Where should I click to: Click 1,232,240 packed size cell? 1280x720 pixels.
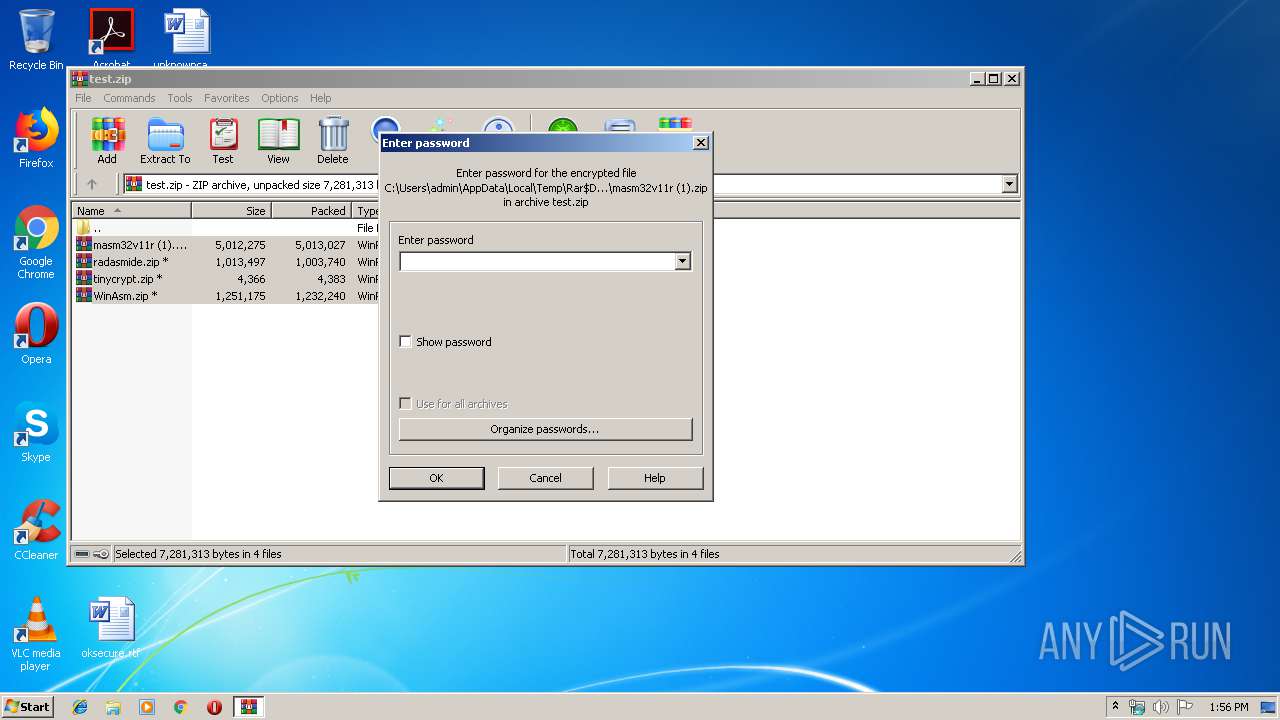pyautogui.click(x=320, y=296)
